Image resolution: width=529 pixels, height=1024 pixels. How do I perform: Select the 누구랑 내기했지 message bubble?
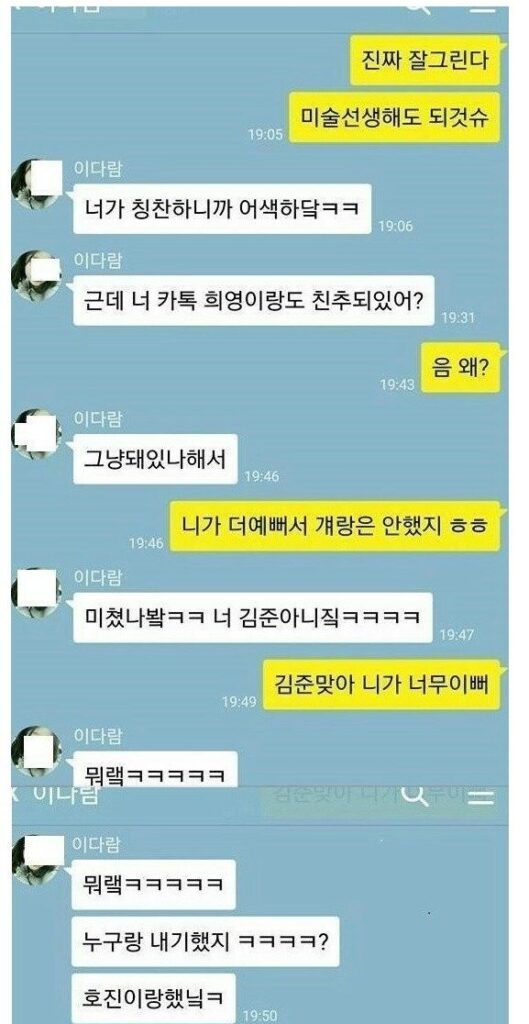tap(206, 942)
